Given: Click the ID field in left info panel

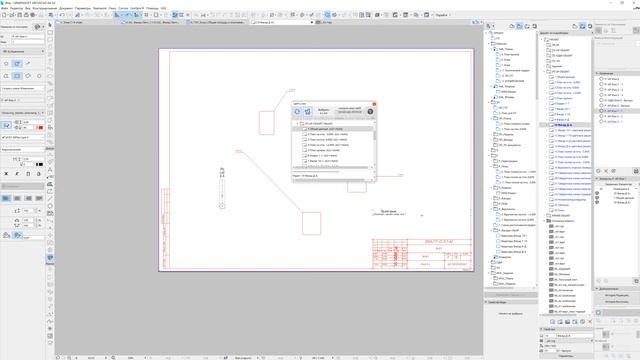Looking at the screenshot, I should pos(28,36).
